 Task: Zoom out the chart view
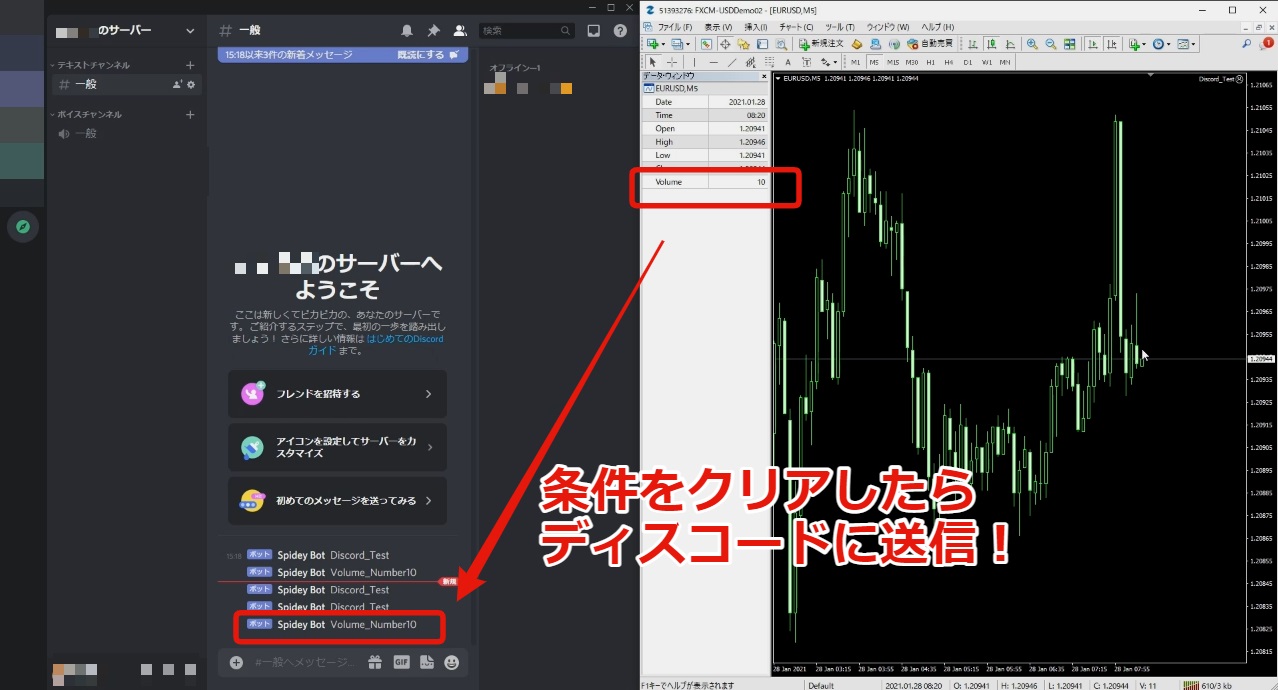1051,44
